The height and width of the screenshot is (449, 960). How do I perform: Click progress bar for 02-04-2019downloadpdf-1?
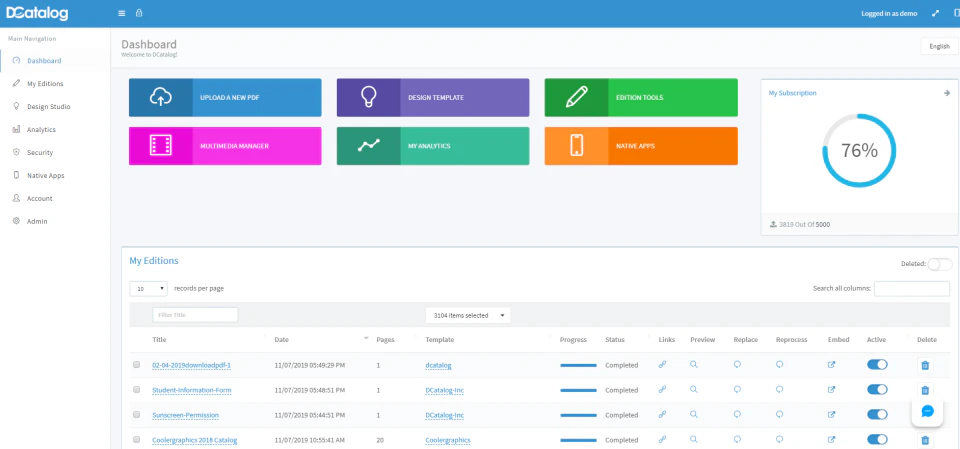tap(578, 365)
